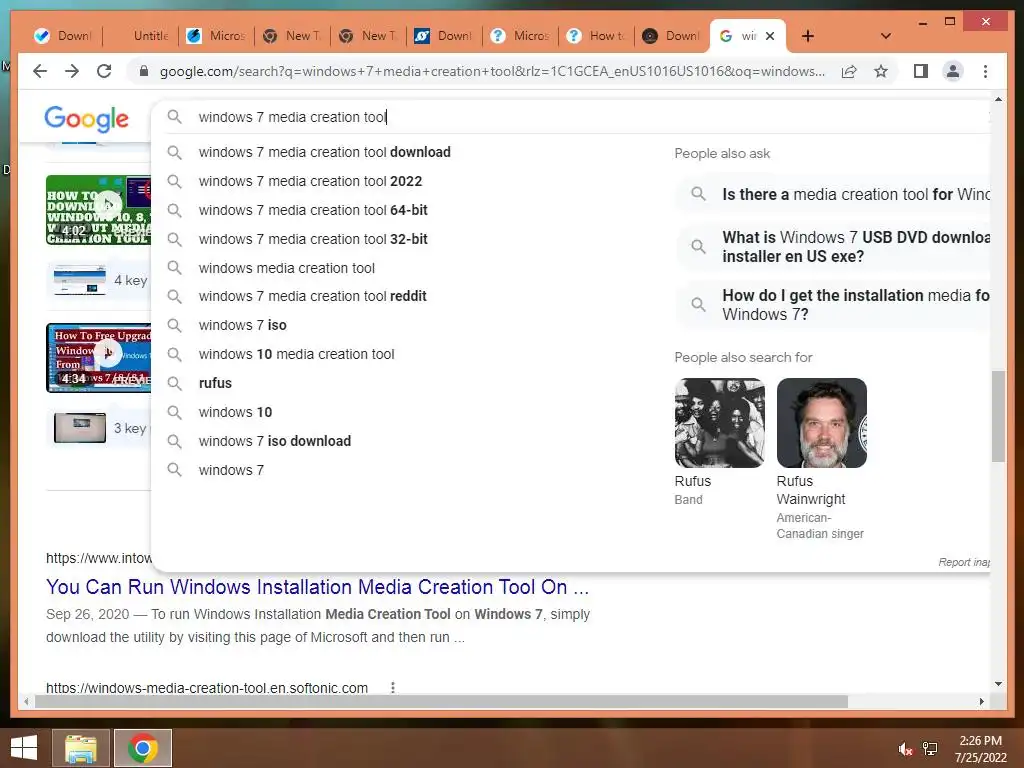Click question 'How do I get the installation media'
1024x768 pixels.
click(833, 304)
